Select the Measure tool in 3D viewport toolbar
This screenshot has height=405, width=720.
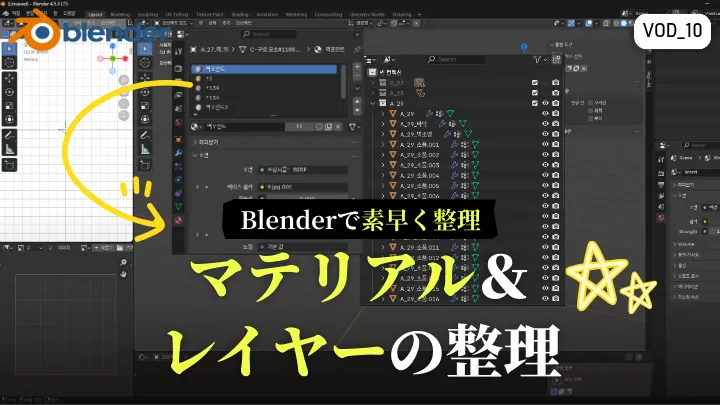click(145, 149)
